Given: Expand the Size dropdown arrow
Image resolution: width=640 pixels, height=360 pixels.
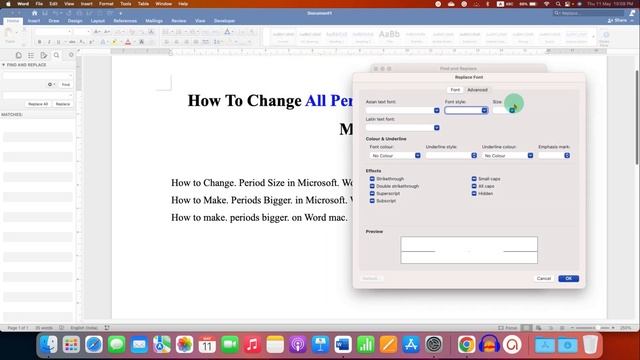Looking at the screenshot, I should click(x=512, y=110).
